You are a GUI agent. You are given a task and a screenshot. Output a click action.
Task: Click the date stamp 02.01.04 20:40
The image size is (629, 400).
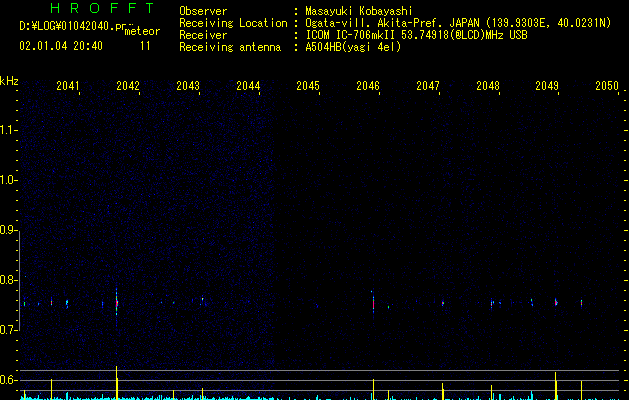[x=61, y=46]
